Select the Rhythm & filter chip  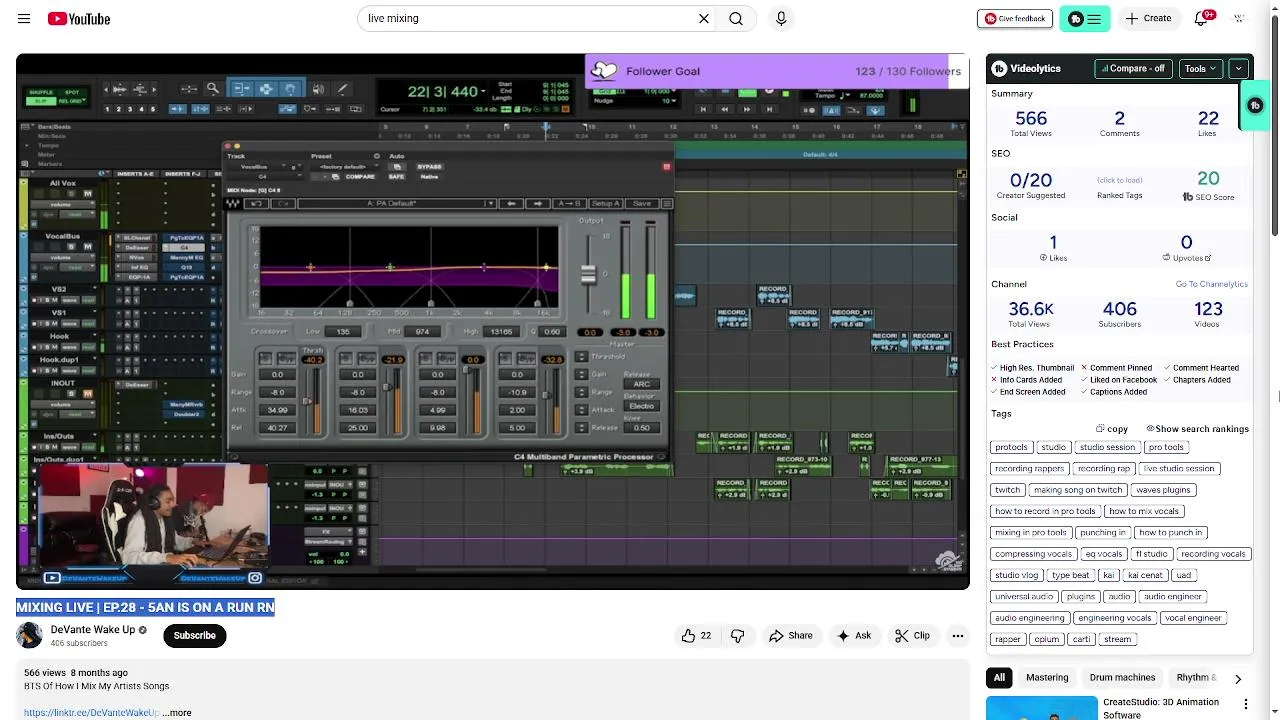[1196, 678]
